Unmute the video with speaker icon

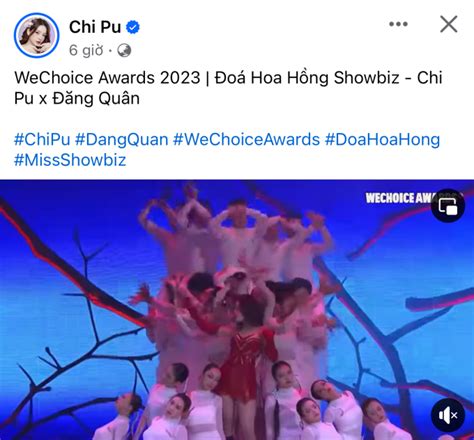point(448,415)
